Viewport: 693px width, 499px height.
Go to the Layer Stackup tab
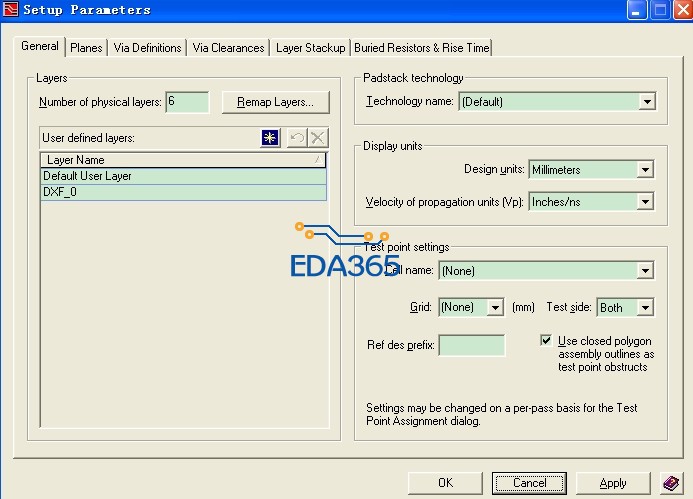310,48
